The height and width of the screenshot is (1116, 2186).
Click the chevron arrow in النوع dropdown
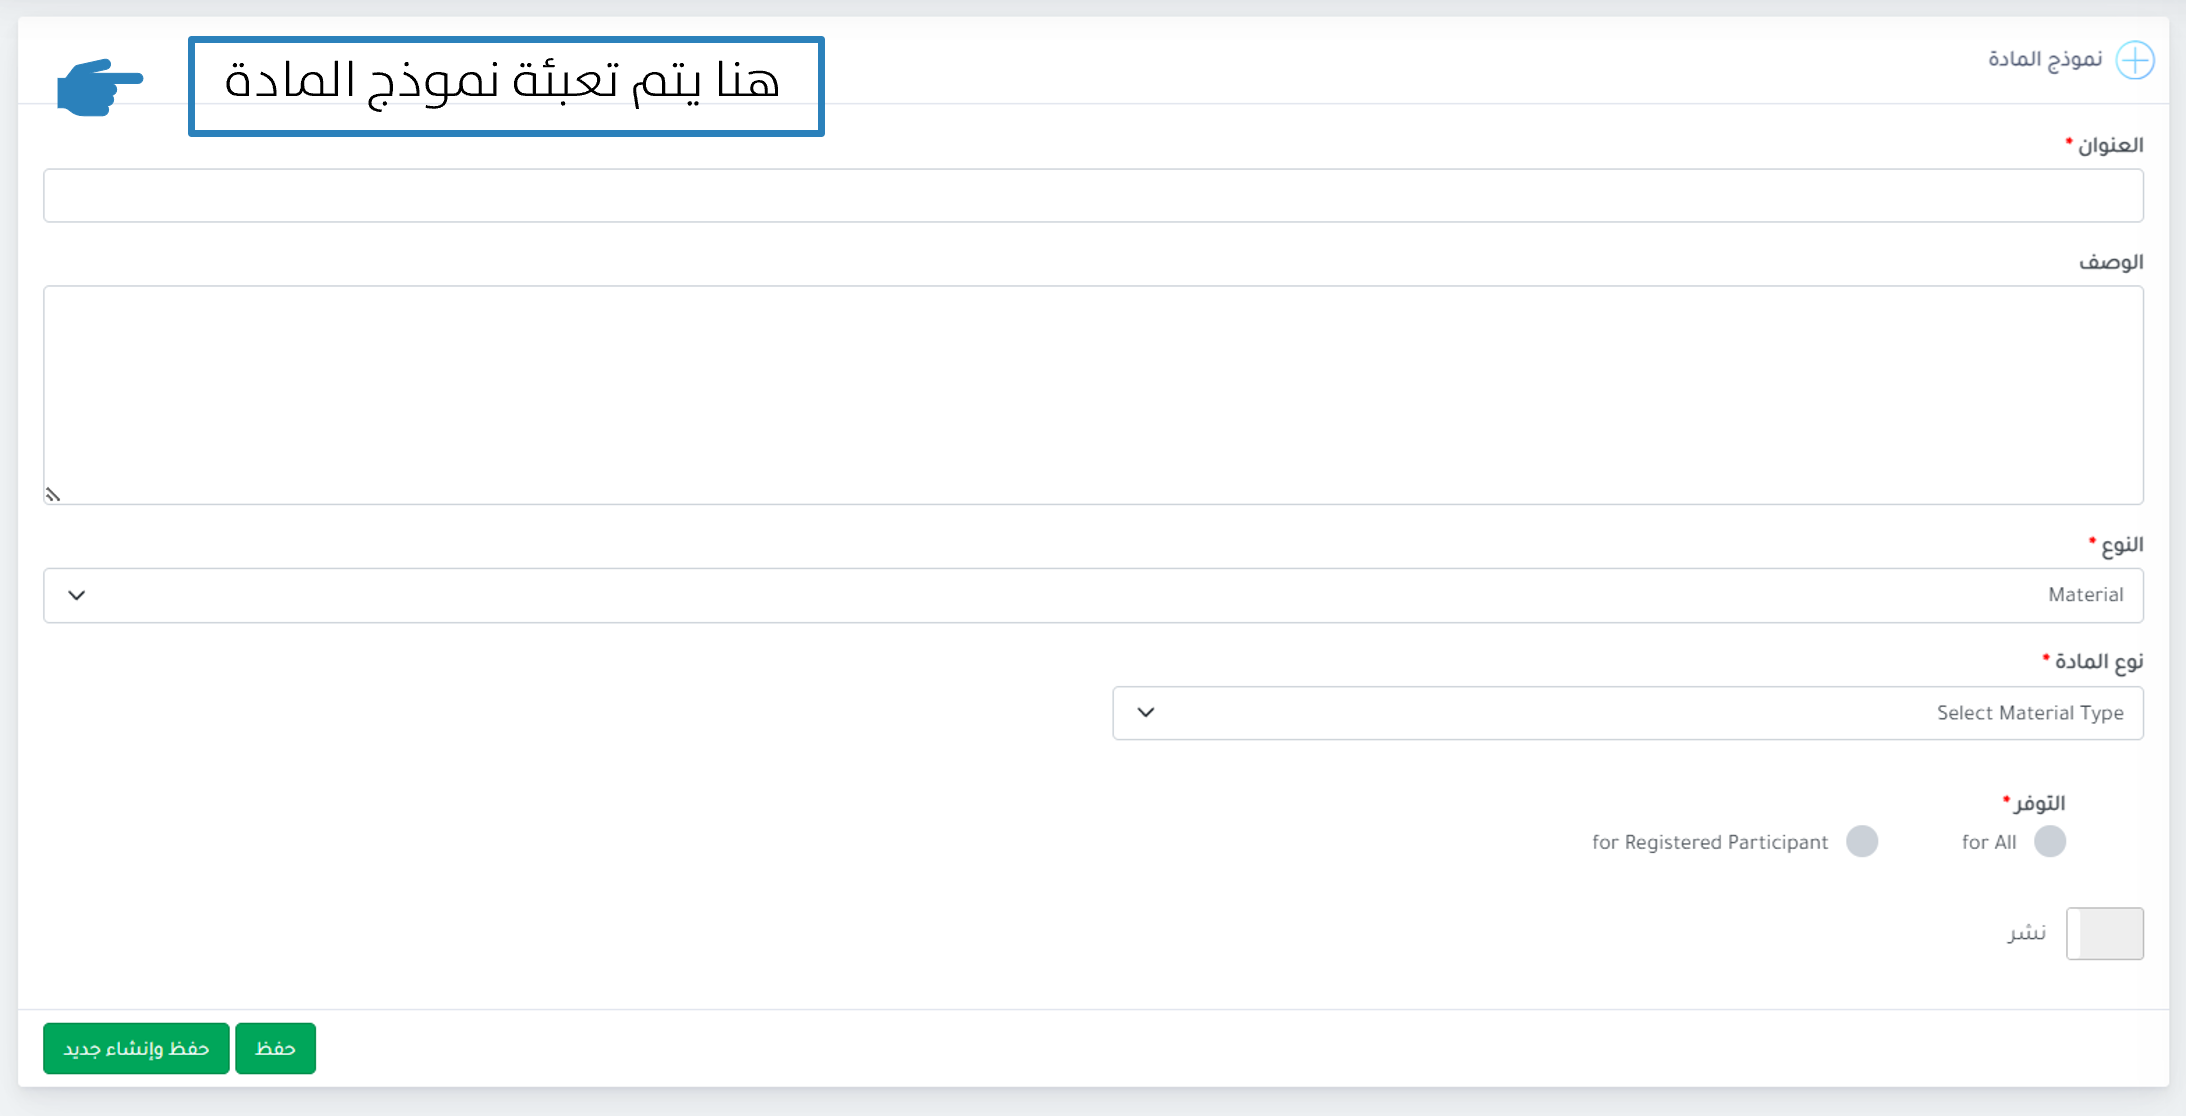tap(77, 595)
